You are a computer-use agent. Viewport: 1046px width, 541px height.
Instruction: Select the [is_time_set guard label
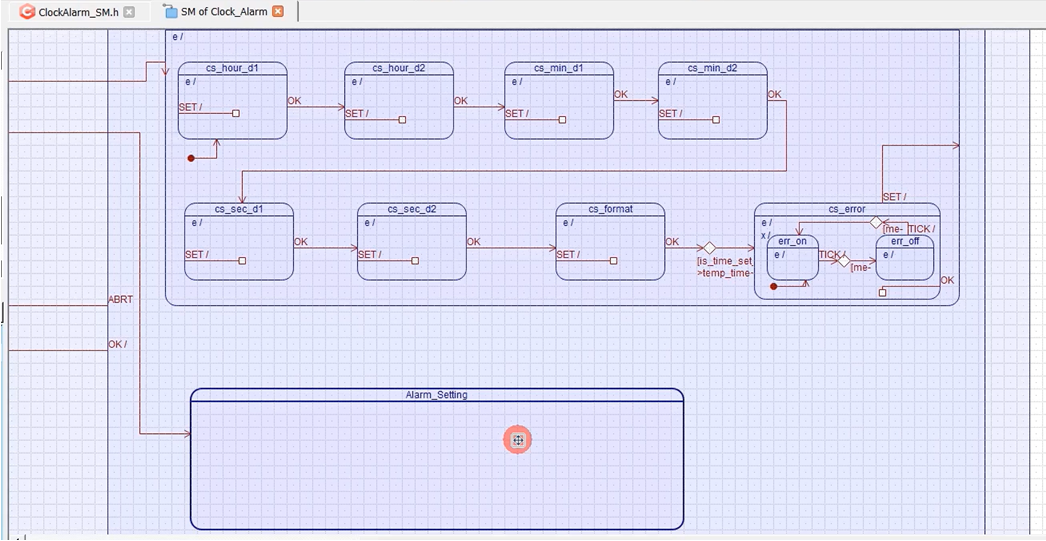coord(725,261)
